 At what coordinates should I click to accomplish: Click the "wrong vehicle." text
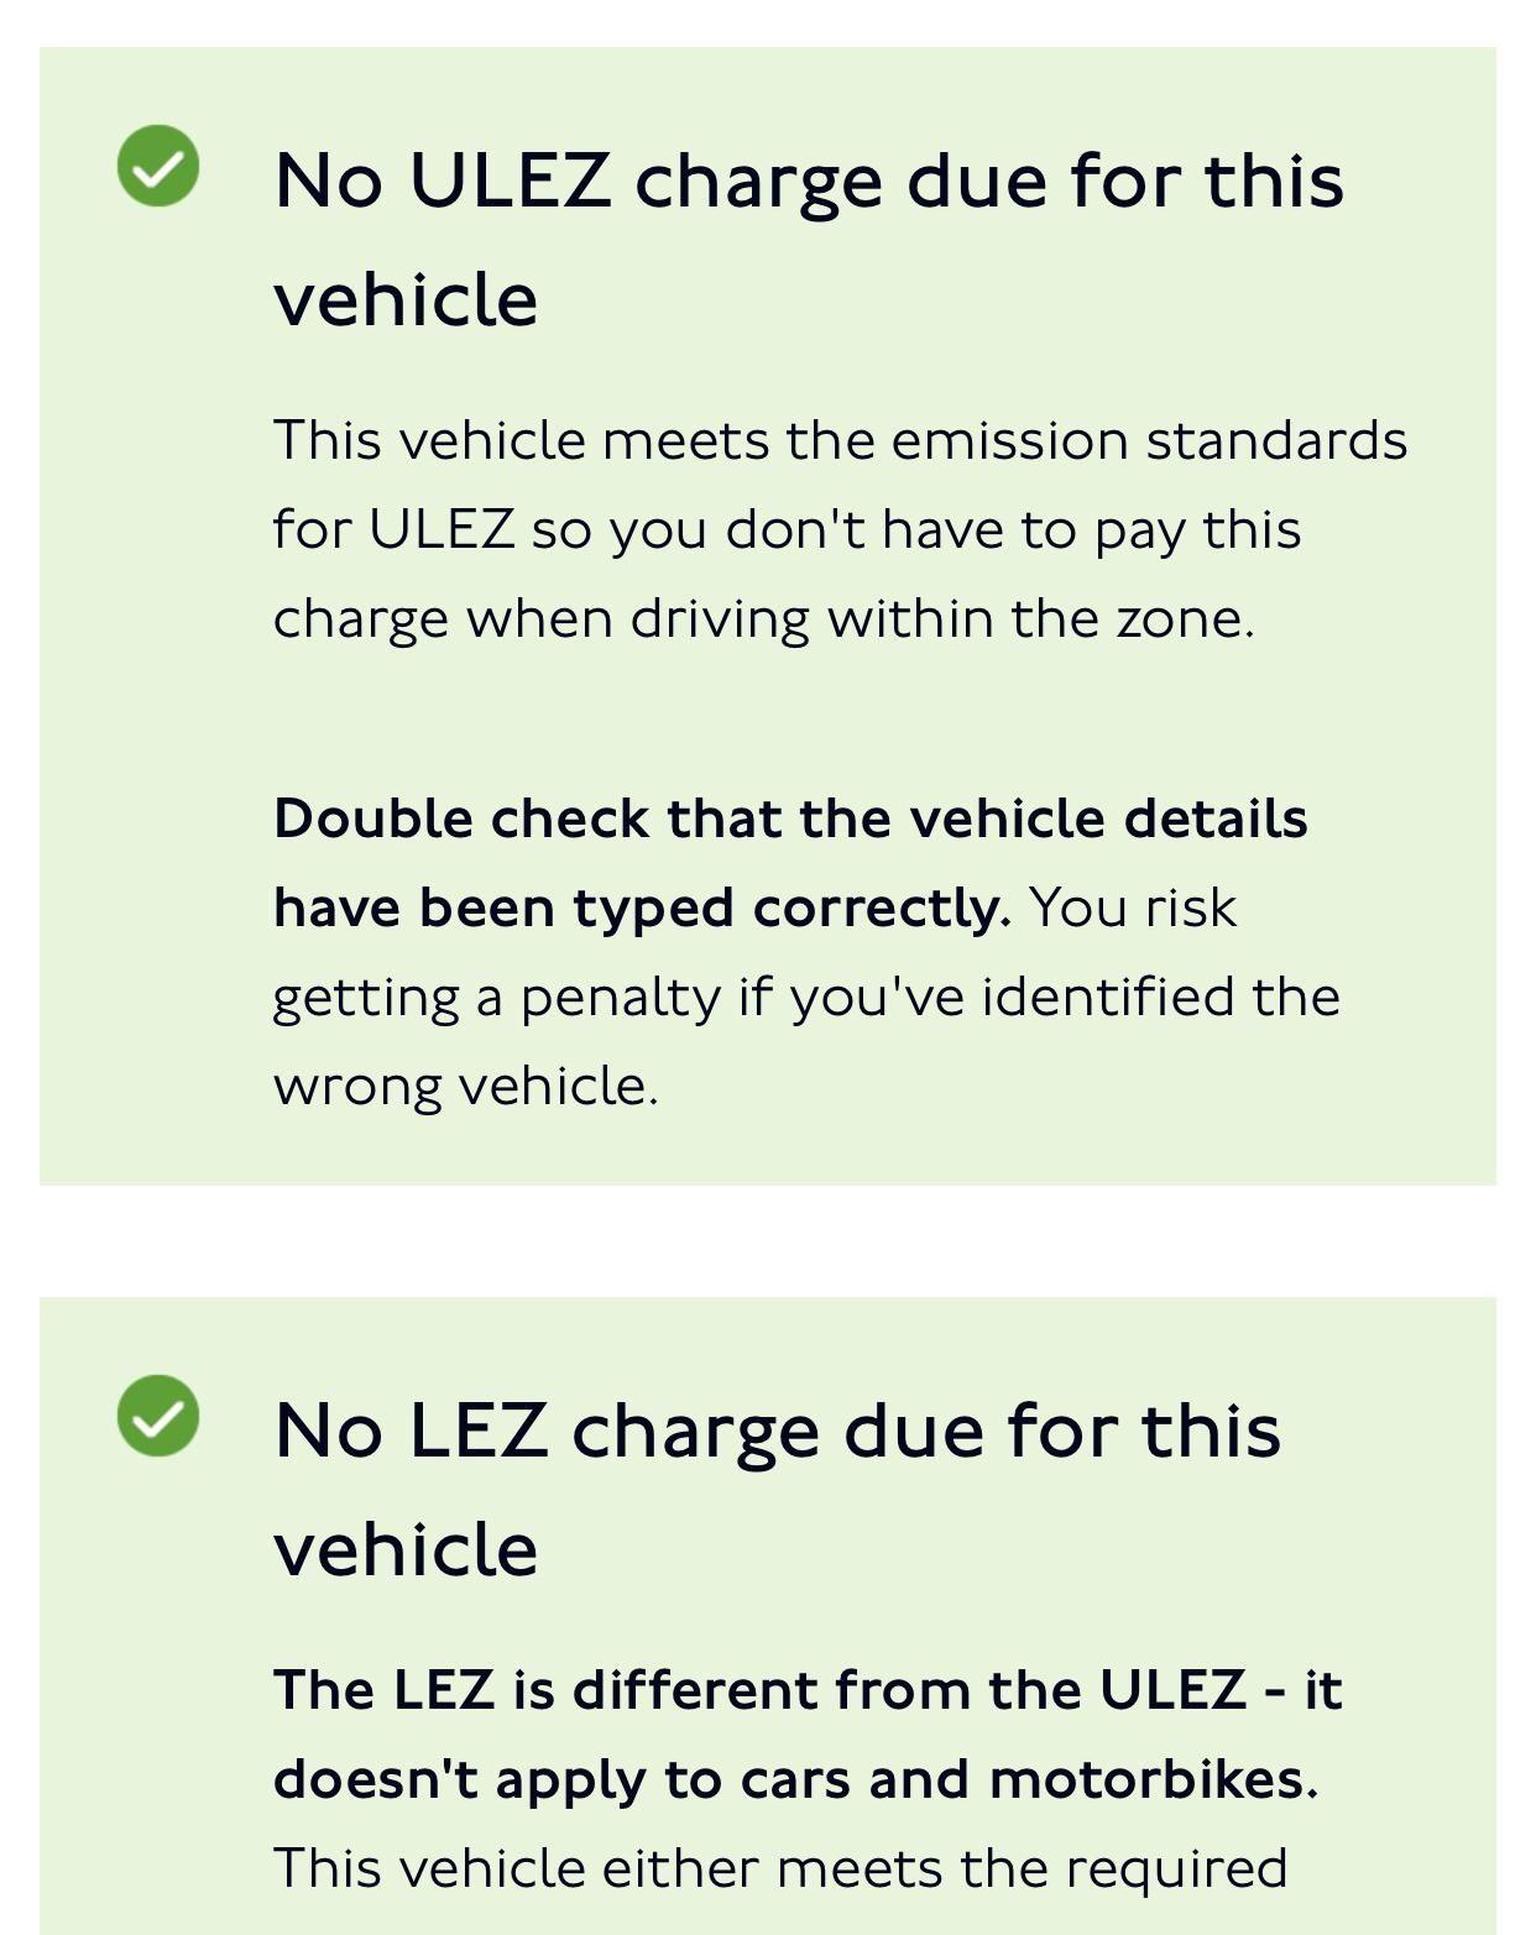(466, 1086)
